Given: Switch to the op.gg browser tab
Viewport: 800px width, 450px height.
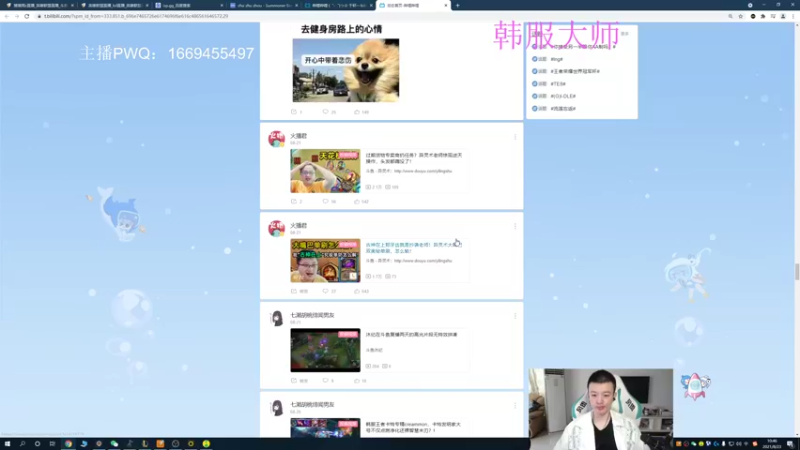Looking at the screenshot, I should (x=188, y=5).
